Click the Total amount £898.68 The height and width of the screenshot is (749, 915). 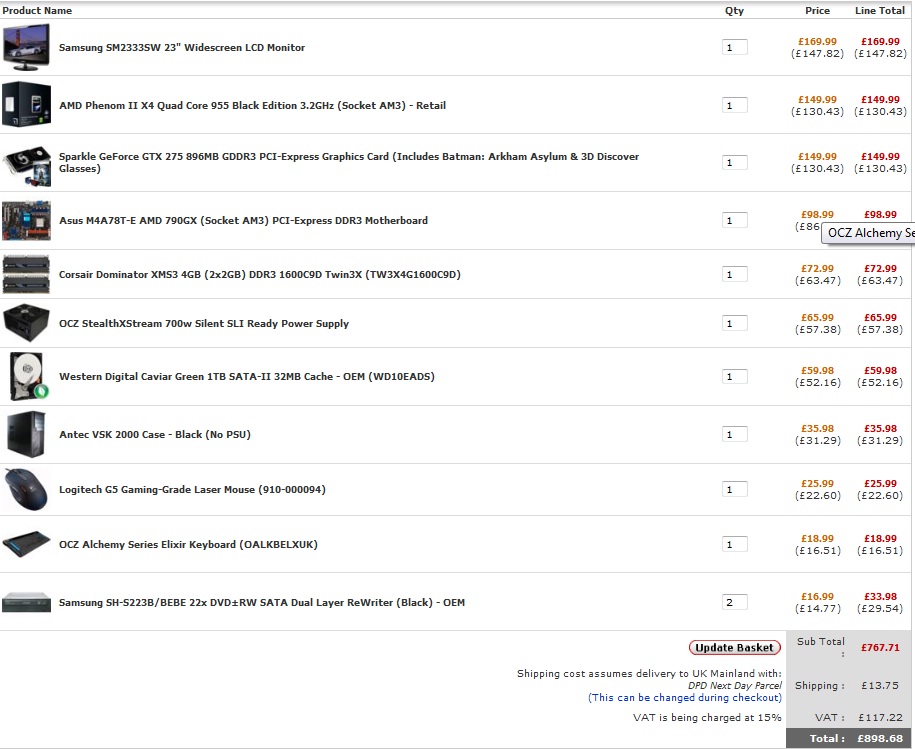click(x=880, y=738)
